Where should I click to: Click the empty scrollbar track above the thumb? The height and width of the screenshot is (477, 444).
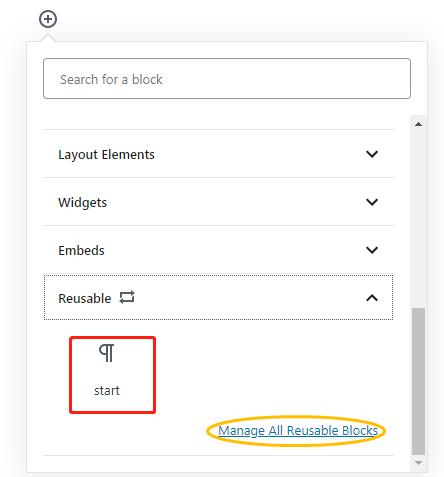tap(418, 218)
